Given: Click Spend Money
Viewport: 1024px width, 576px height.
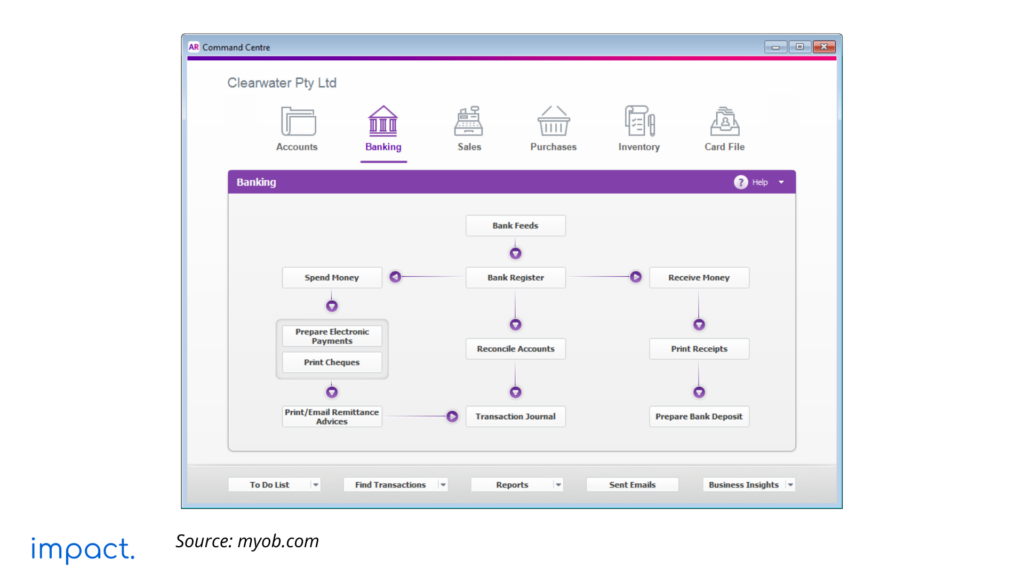Looking at the screenshot, I should [x=332, y=278].
